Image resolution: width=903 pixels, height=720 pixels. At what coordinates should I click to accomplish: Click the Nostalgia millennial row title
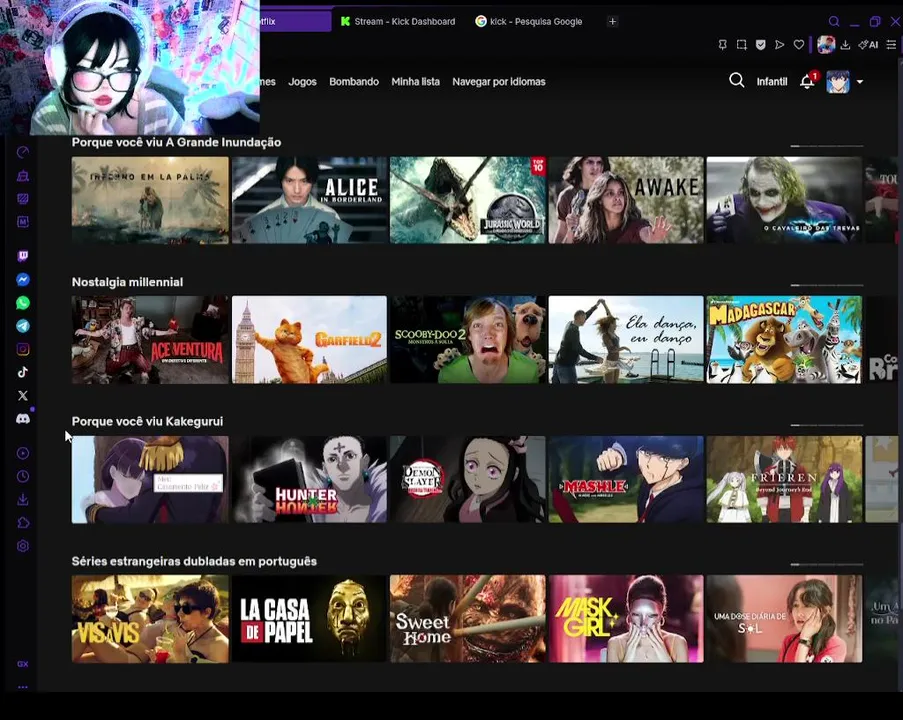point(127,282)
